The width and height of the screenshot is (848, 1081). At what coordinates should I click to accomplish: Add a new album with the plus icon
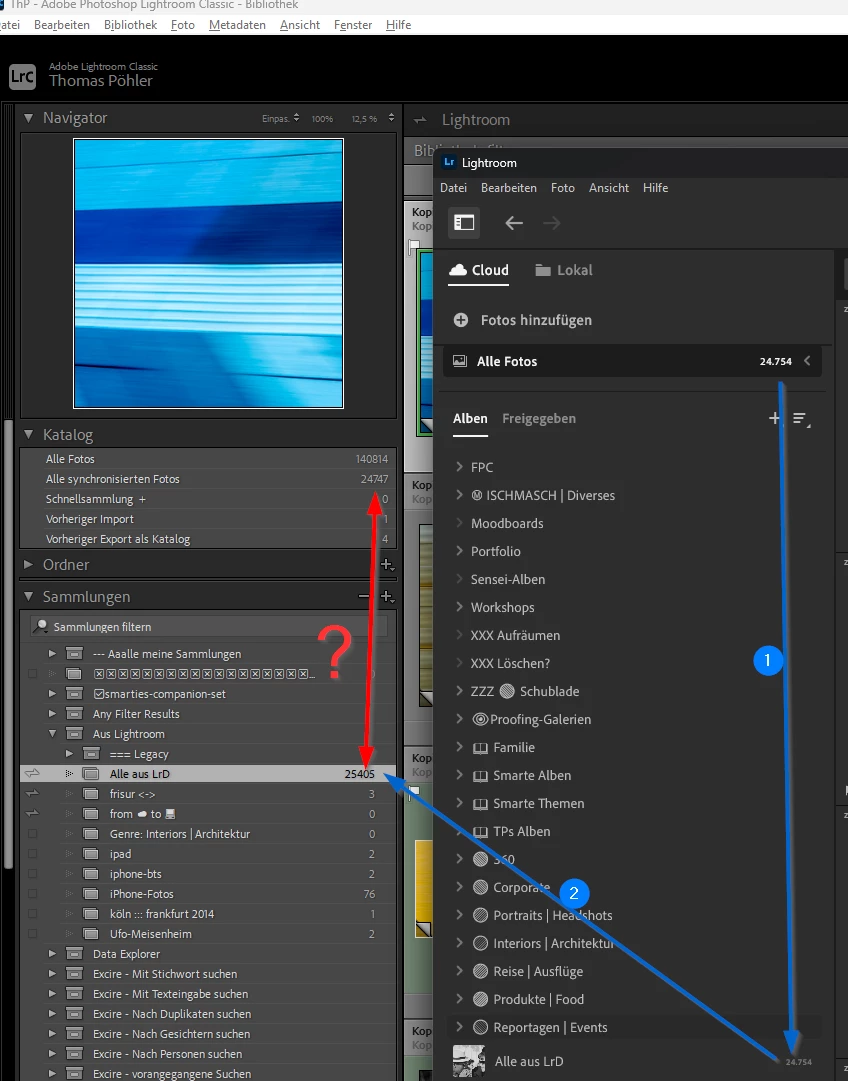click(x=774, y=418)
